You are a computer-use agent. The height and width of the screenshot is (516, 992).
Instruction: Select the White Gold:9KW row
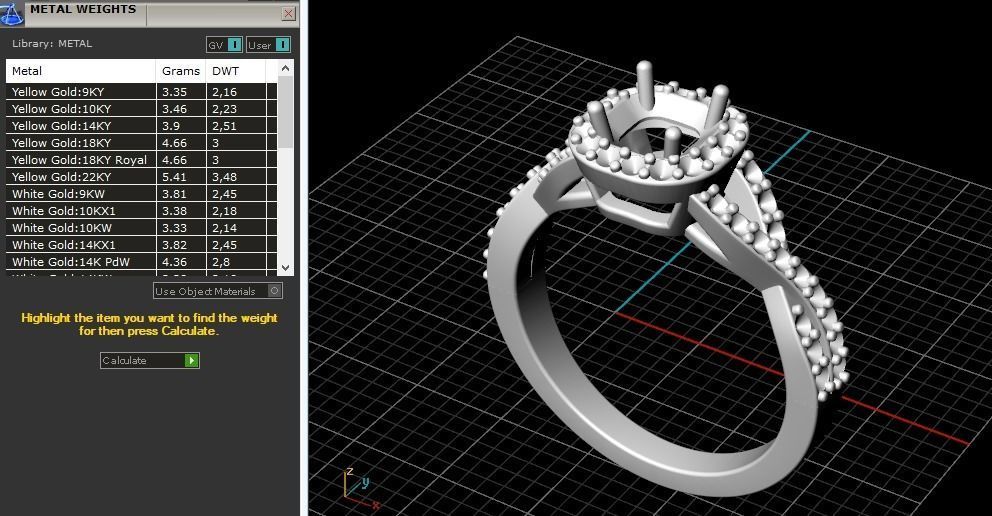pos(142,194)
